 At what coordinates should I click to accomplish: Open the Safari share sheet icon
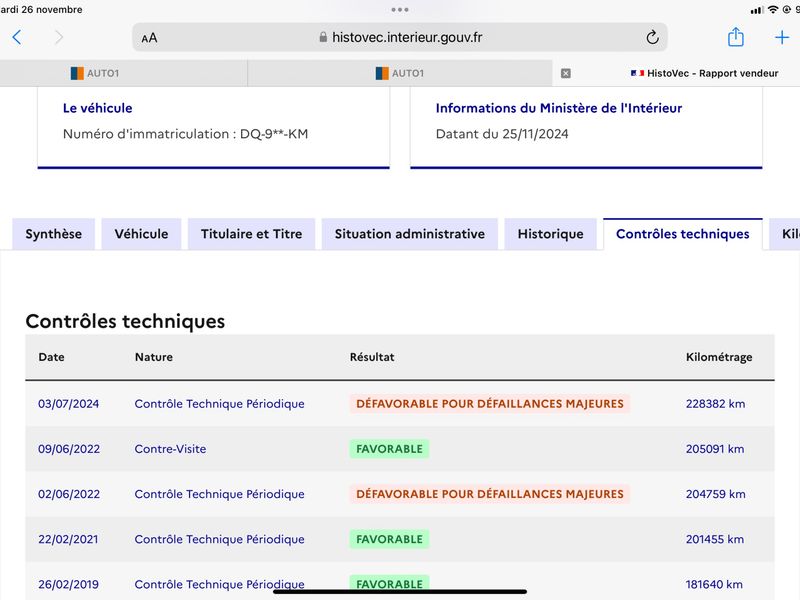tap(735, 37)
